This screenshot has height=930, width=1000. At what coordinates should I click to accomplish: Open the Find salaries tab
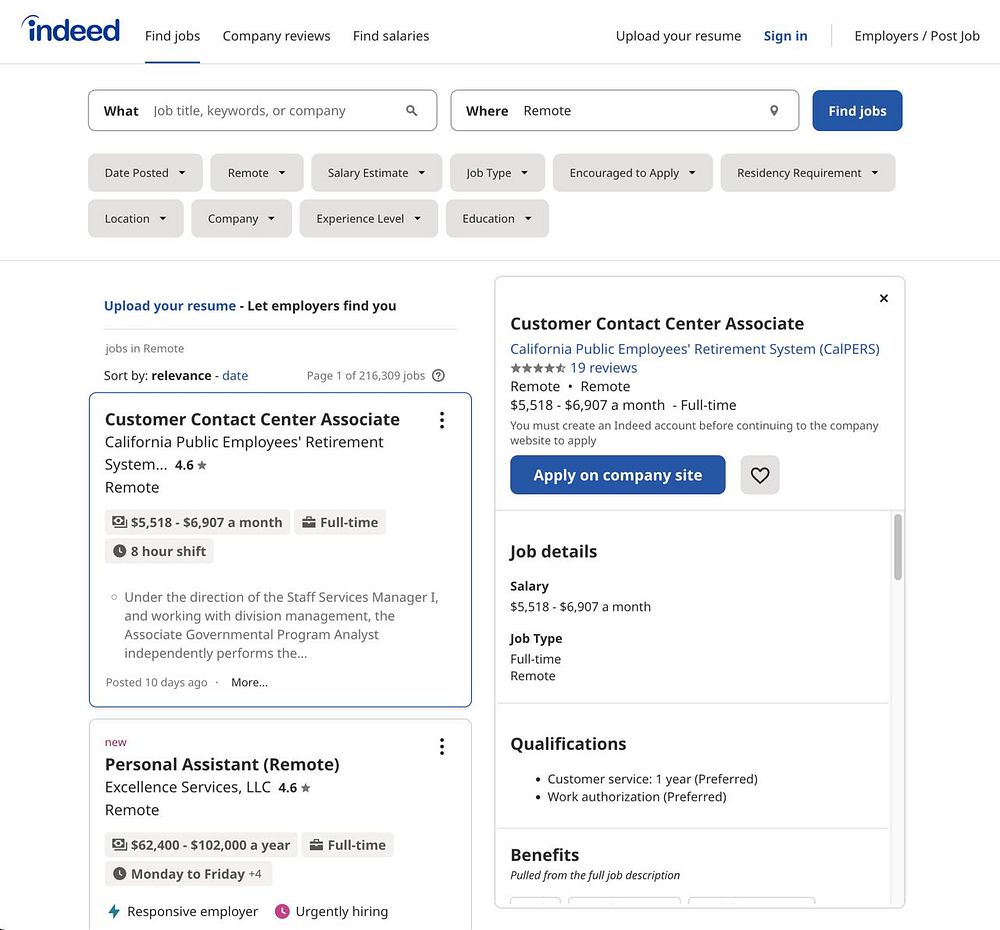pos(391,36)
